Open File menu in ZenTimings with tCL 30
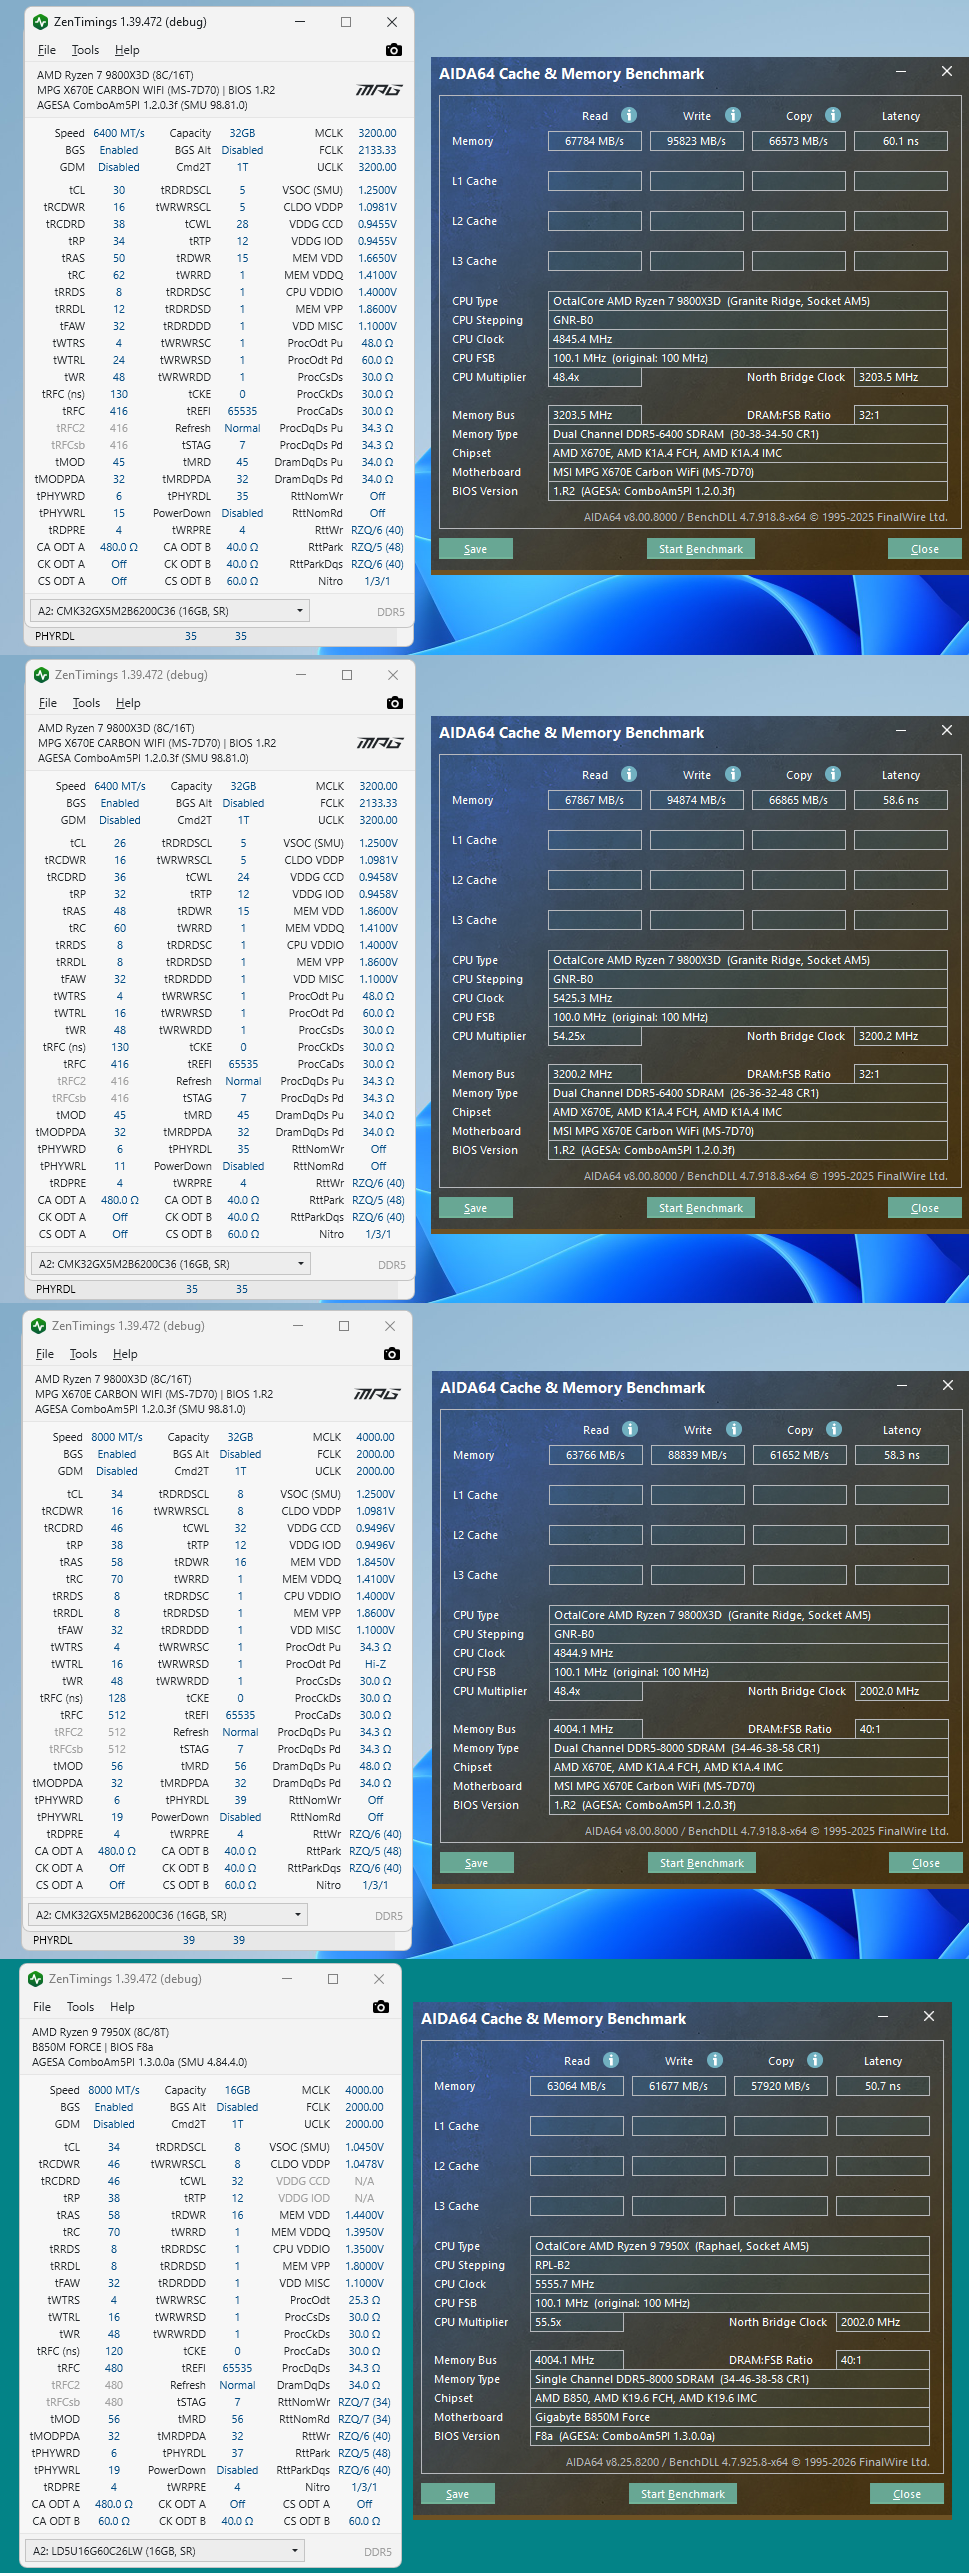This screenshot has width=969, height=2573. coord(46,50)
